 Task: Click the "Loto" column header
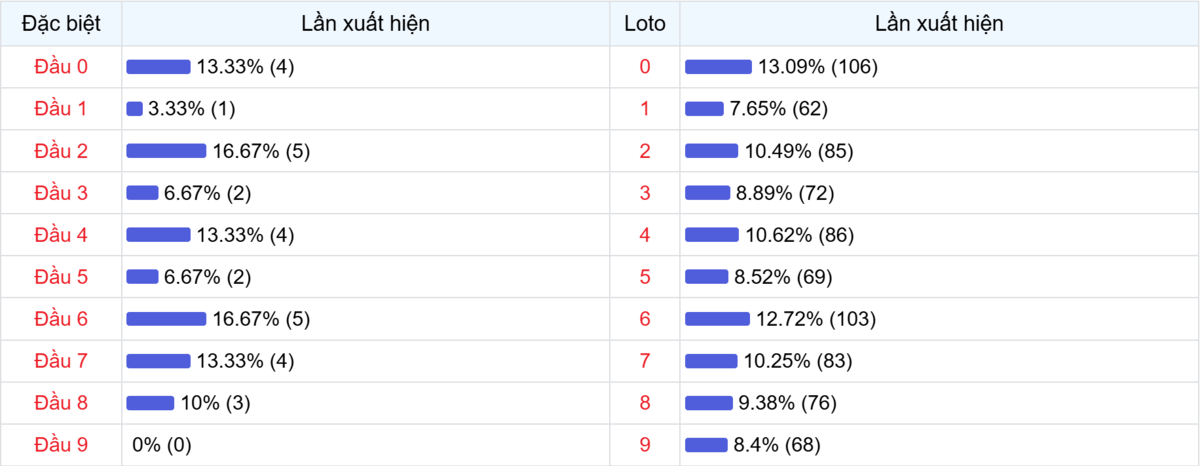coord(645,23)
